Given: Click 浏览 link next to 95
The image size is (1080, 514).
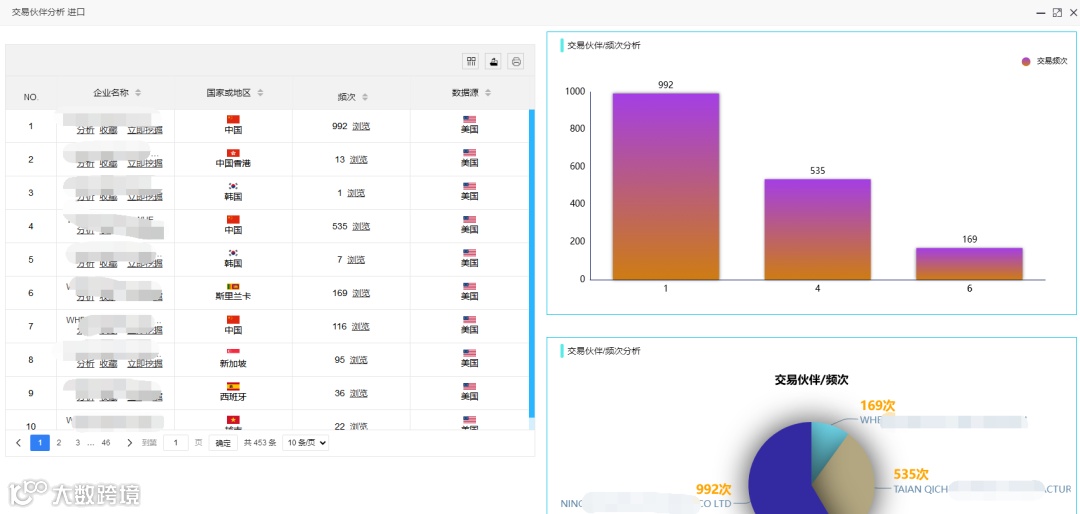Looking at the screenshot, I should [x=358, y=360].
